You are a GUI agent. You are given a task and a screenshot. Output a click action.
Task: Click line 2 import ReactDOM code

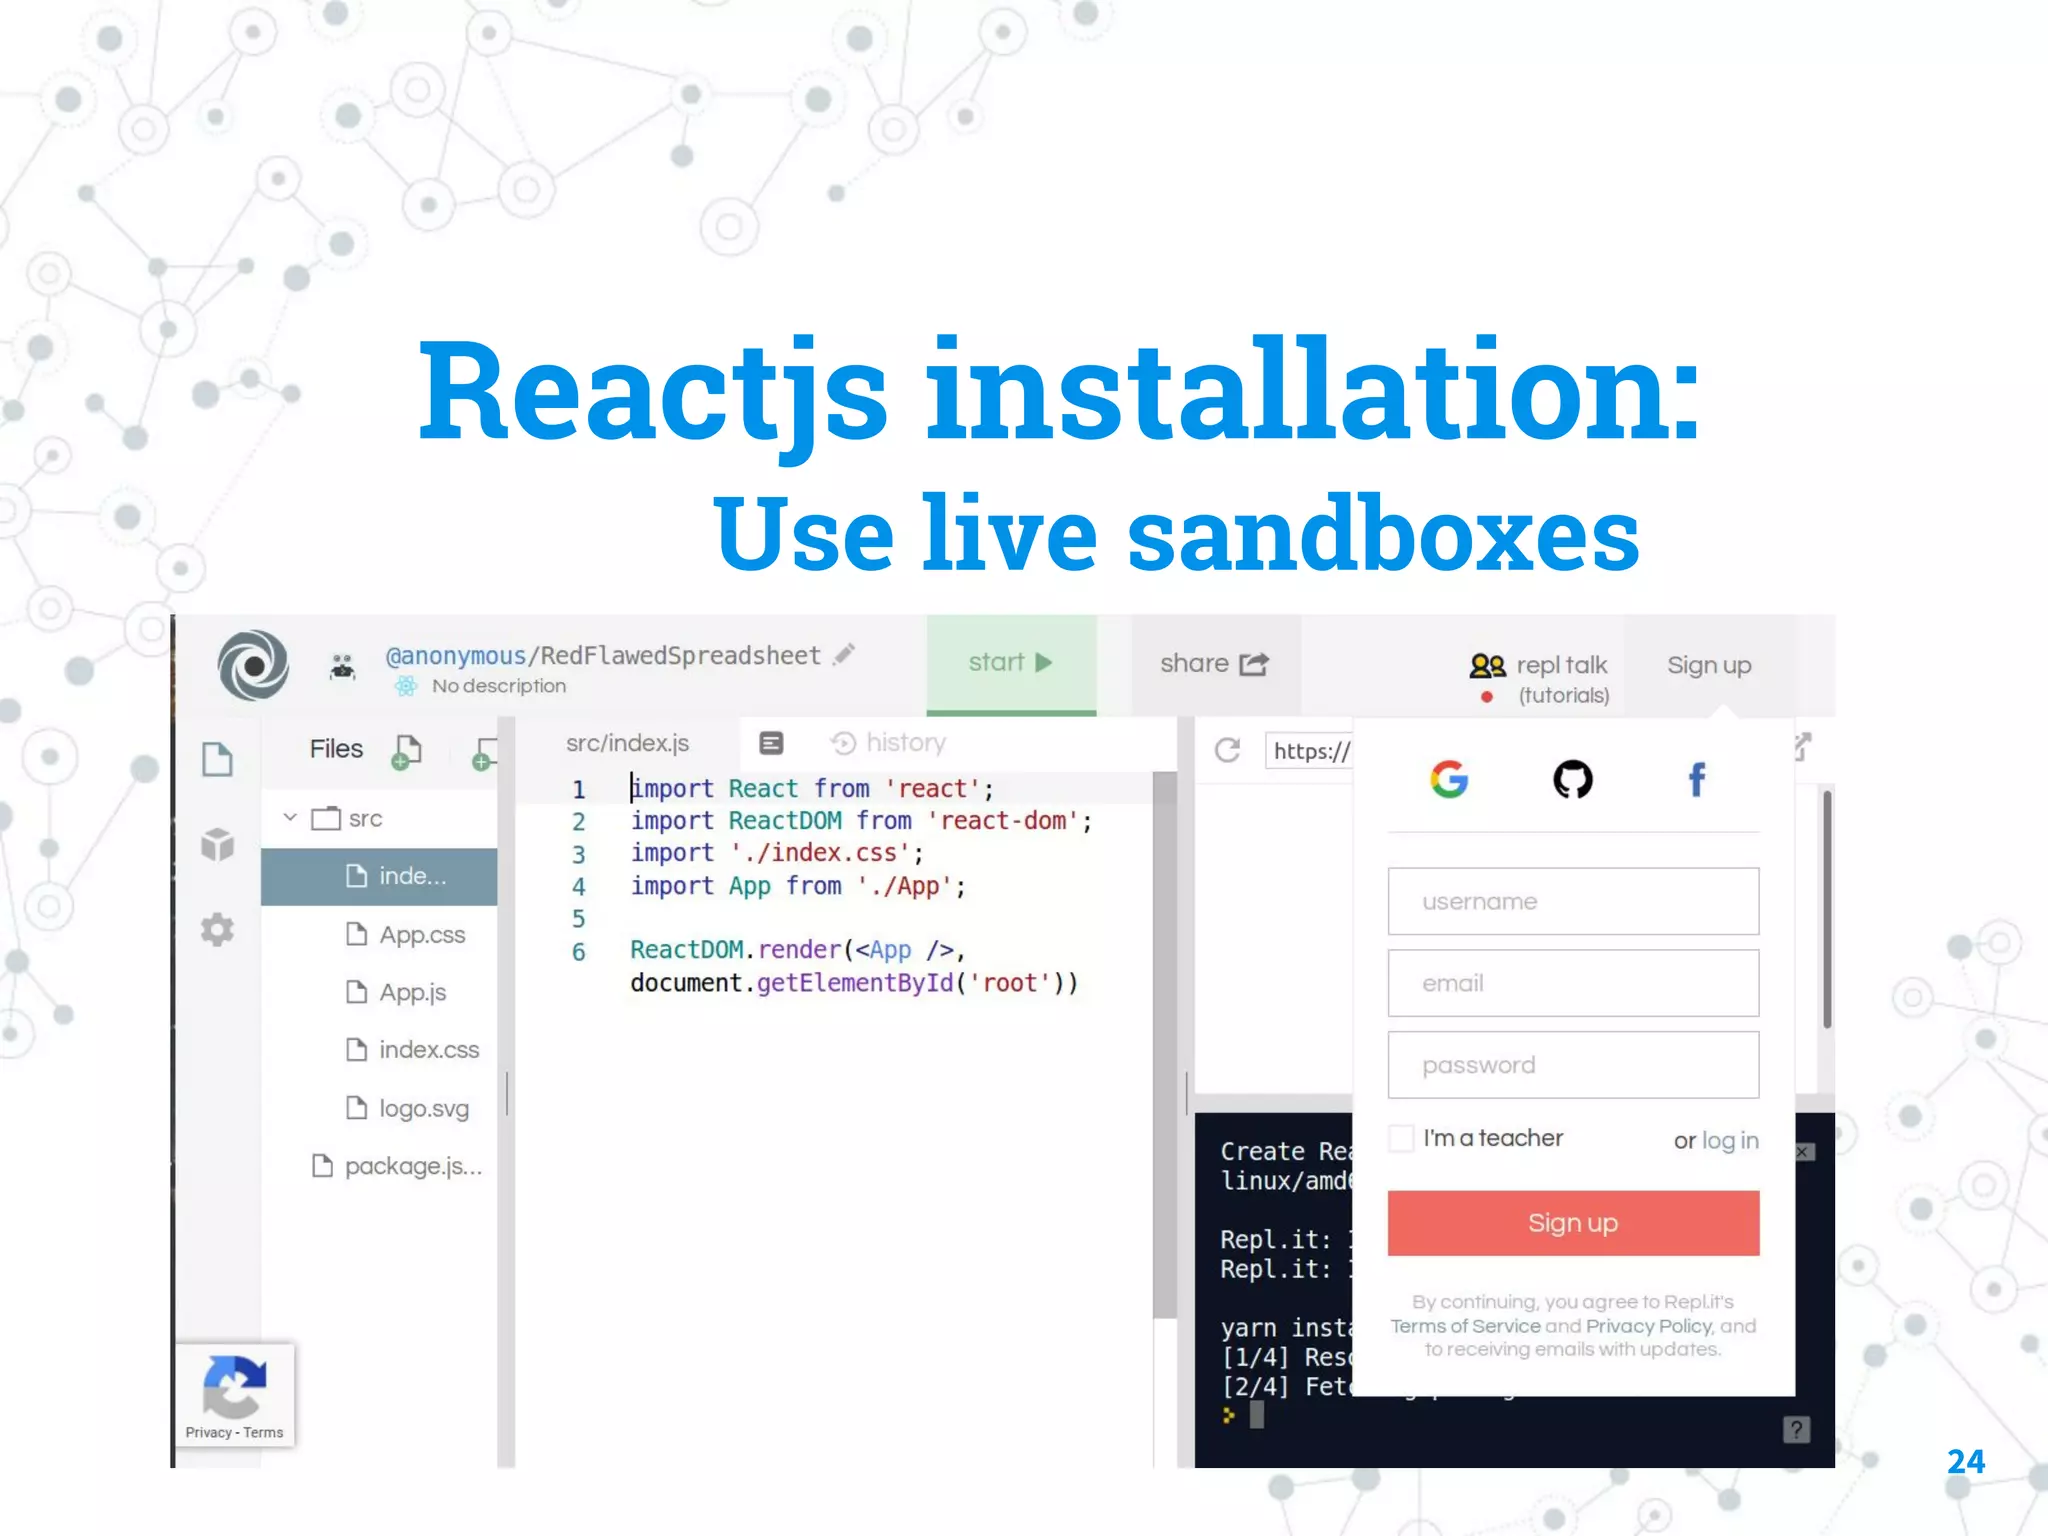[x=861, y=821]
